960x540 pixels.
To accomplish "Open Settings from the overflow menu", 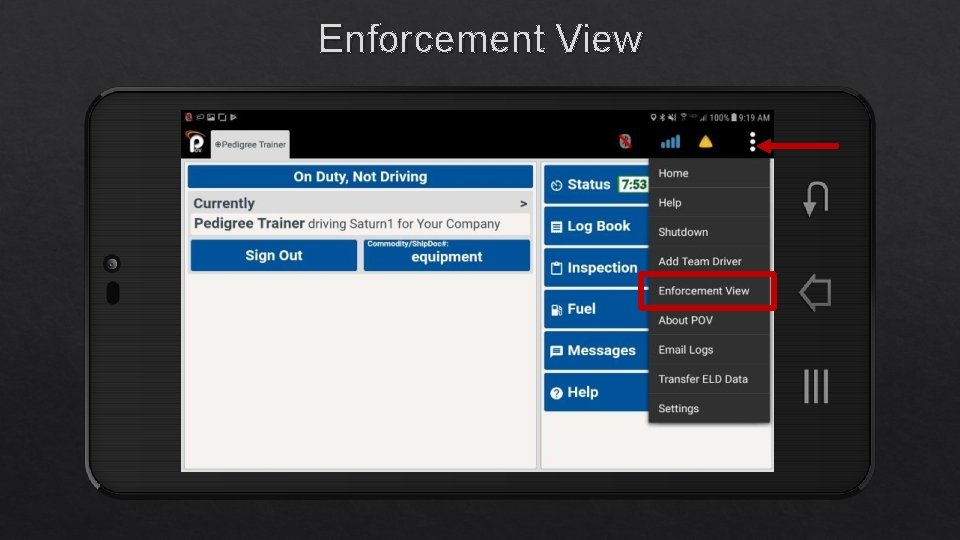I will pos(709,408).
